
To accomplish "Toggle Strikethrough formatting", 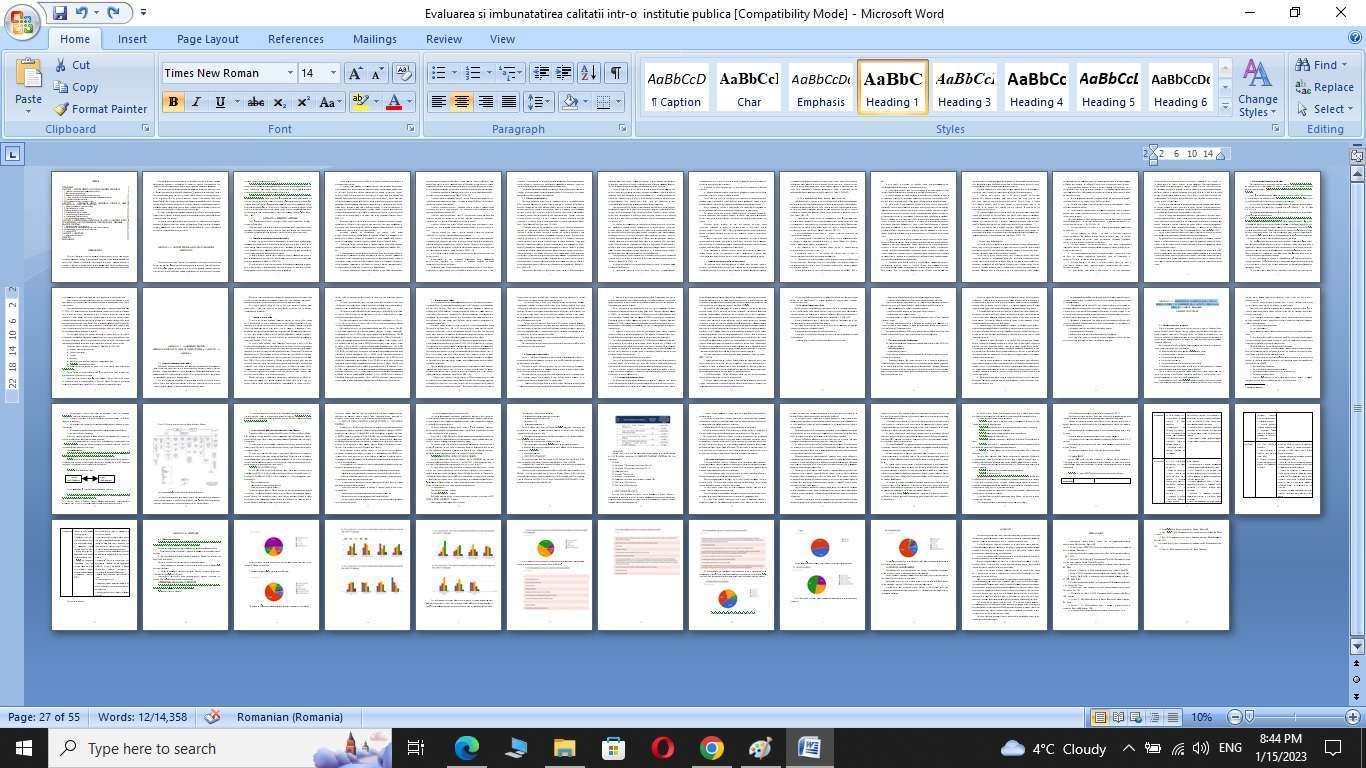I will (256, 102).
